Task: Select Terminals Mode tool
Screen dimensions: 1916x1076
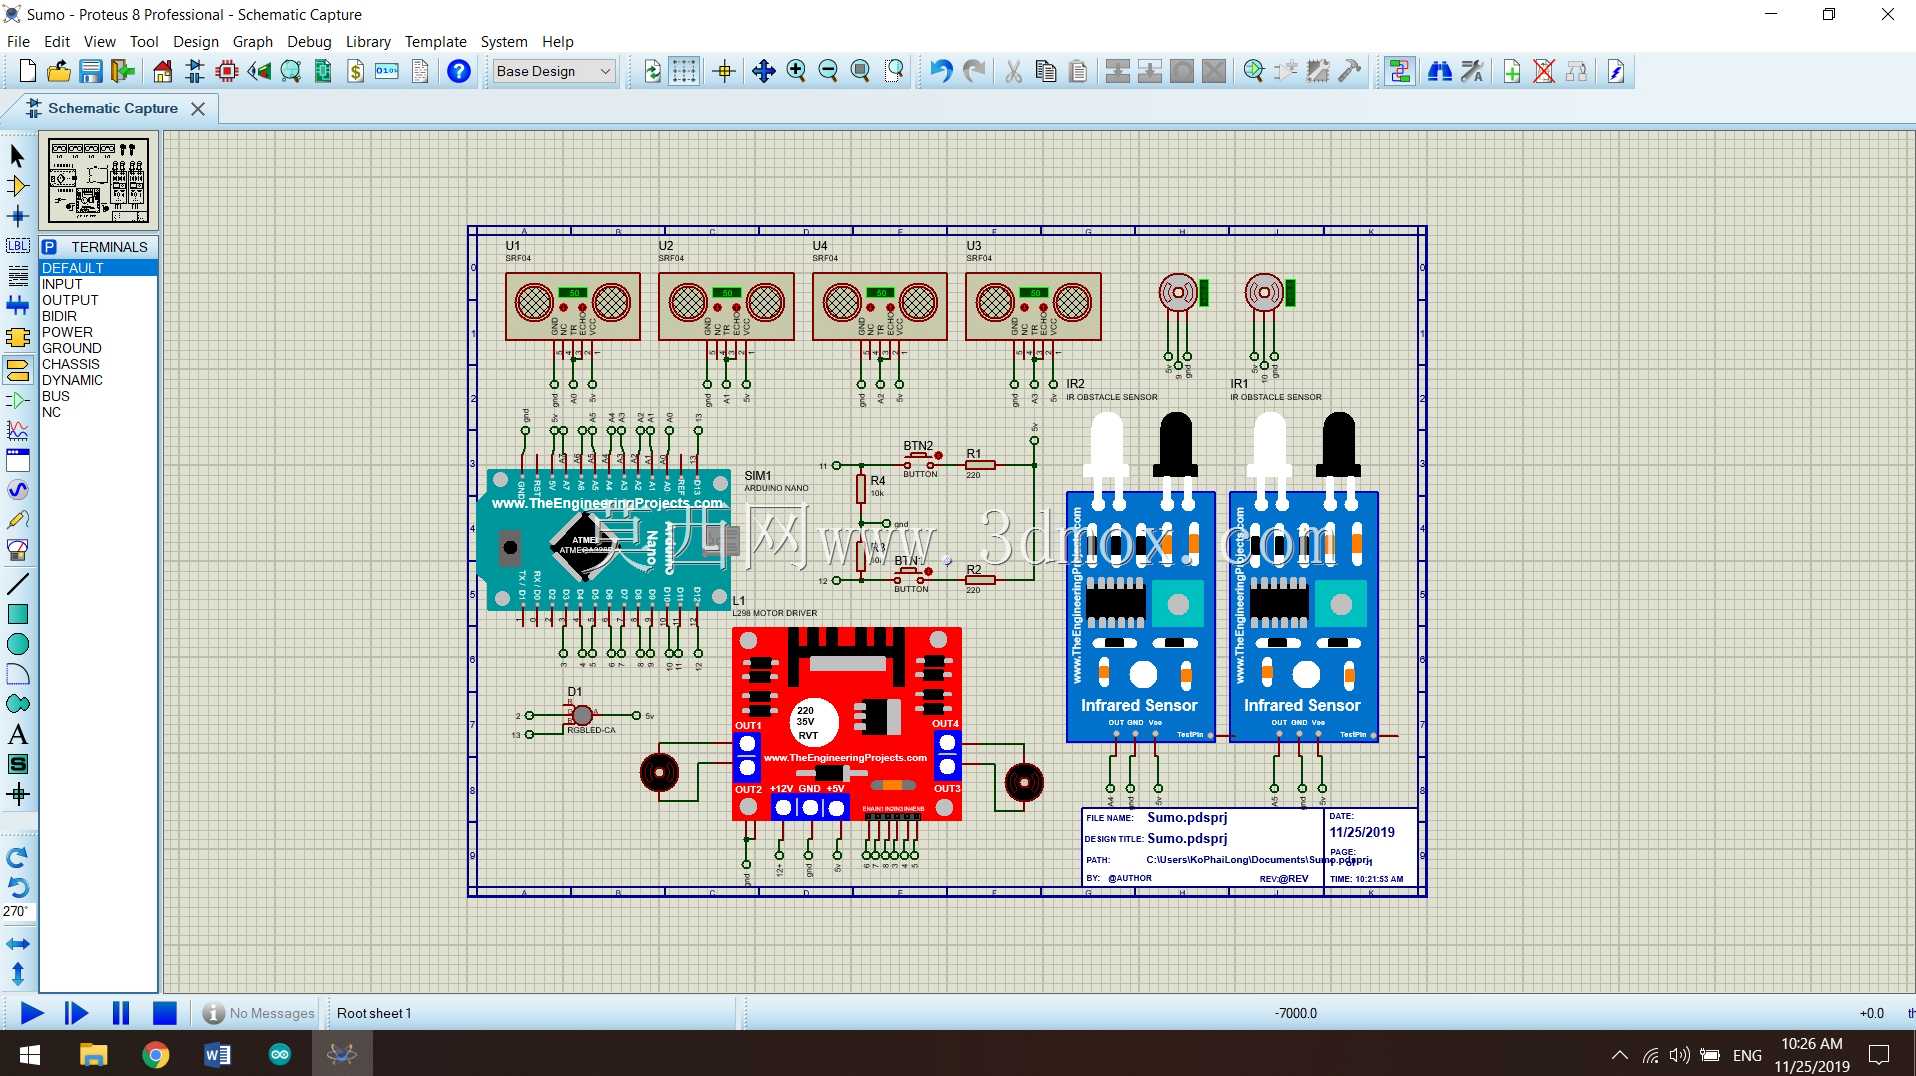Action: pos(17,370)
